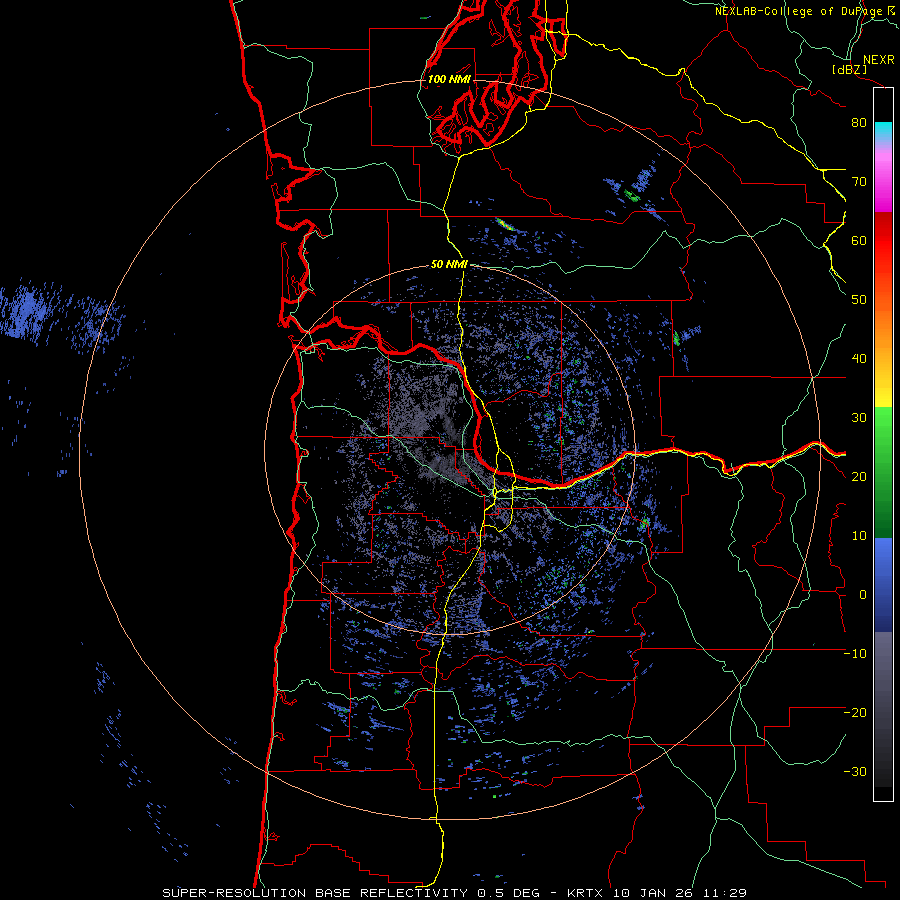Viewport: 900px width, 900px height.
Task: Click the -10 value on the dBZ scale
Action: coord(855,654)
